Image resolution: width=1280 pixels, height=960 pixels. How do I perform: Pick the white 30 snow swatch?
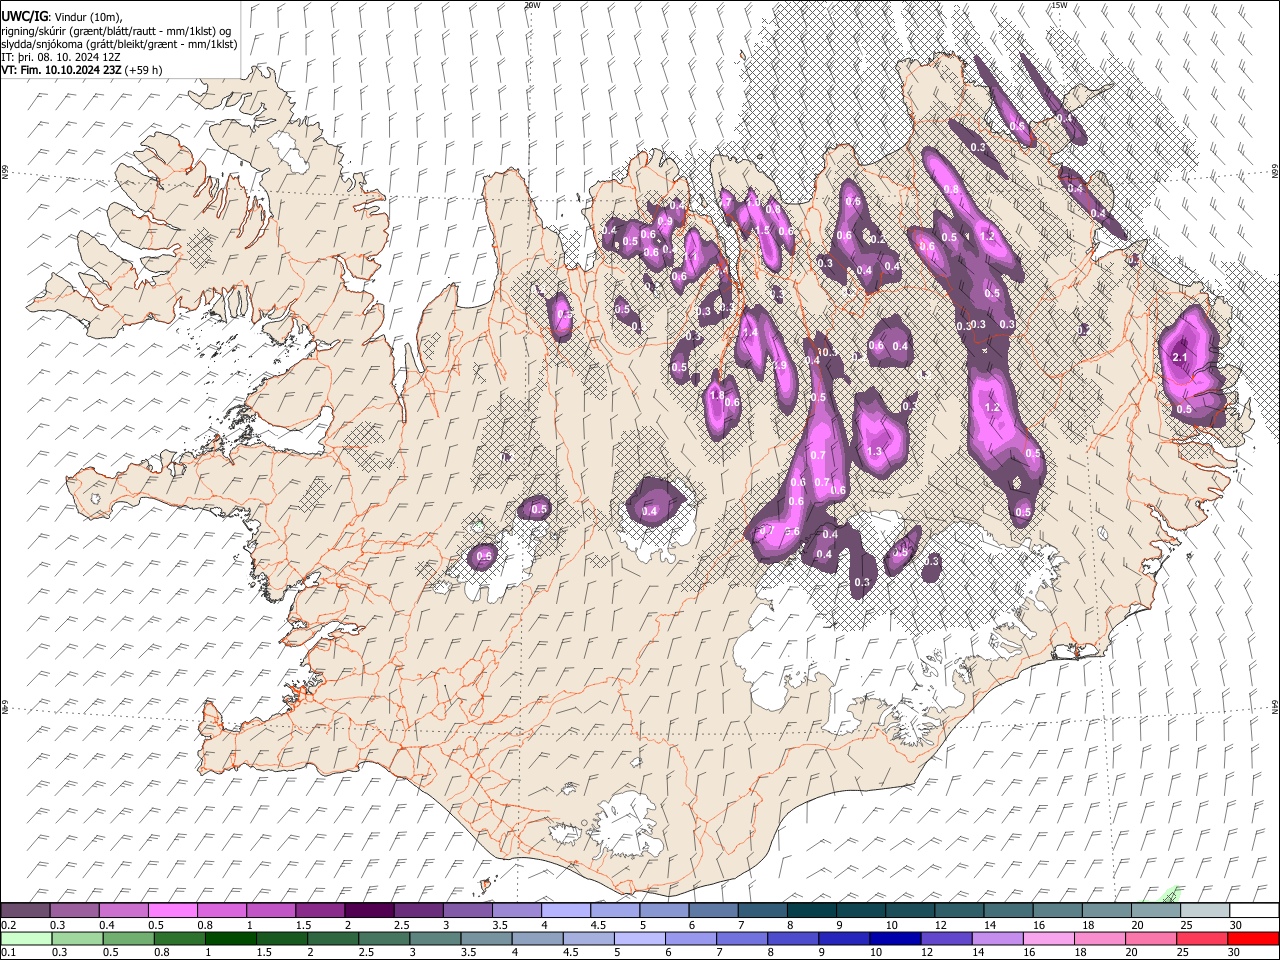pyautogui.click(x=1254, y=911)
